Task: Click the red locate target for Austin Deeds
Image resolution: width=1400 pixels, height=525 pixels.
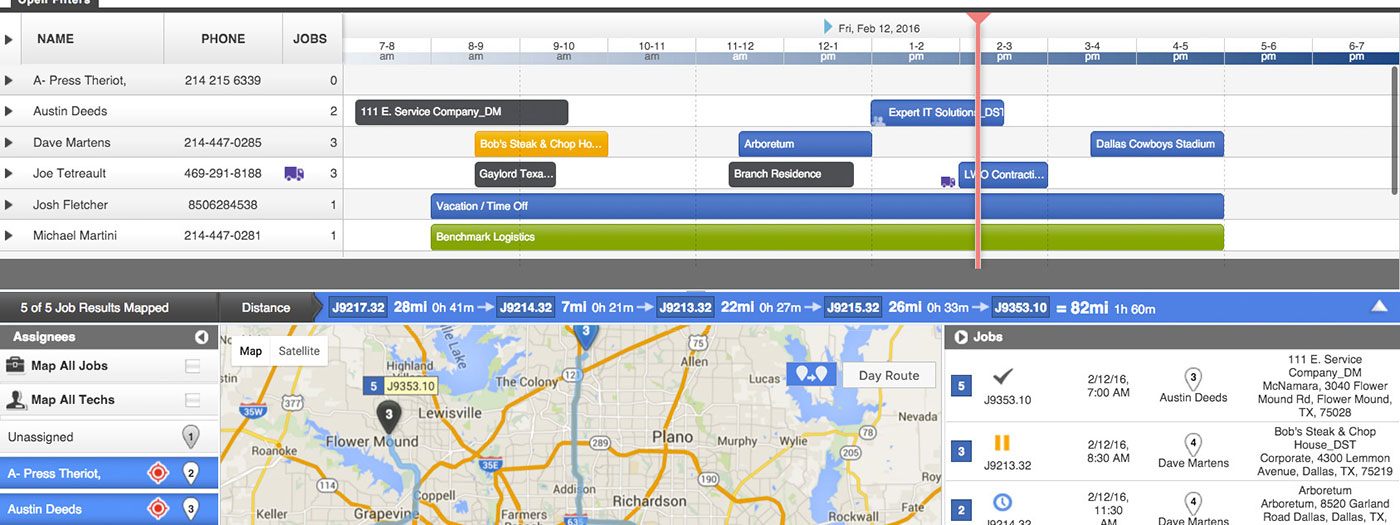Action: [157, 509]
